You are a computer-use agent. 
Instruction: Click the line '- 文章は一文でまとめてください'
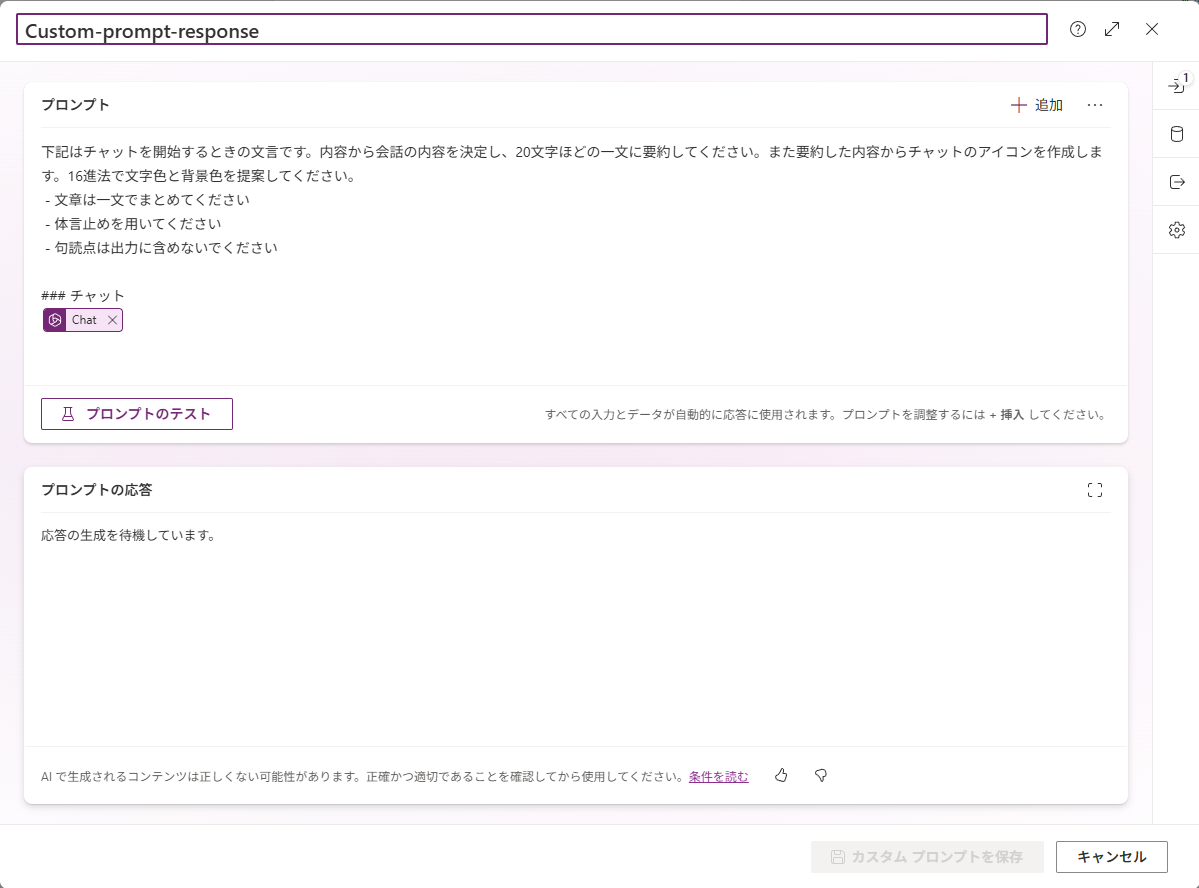point(147,200)
